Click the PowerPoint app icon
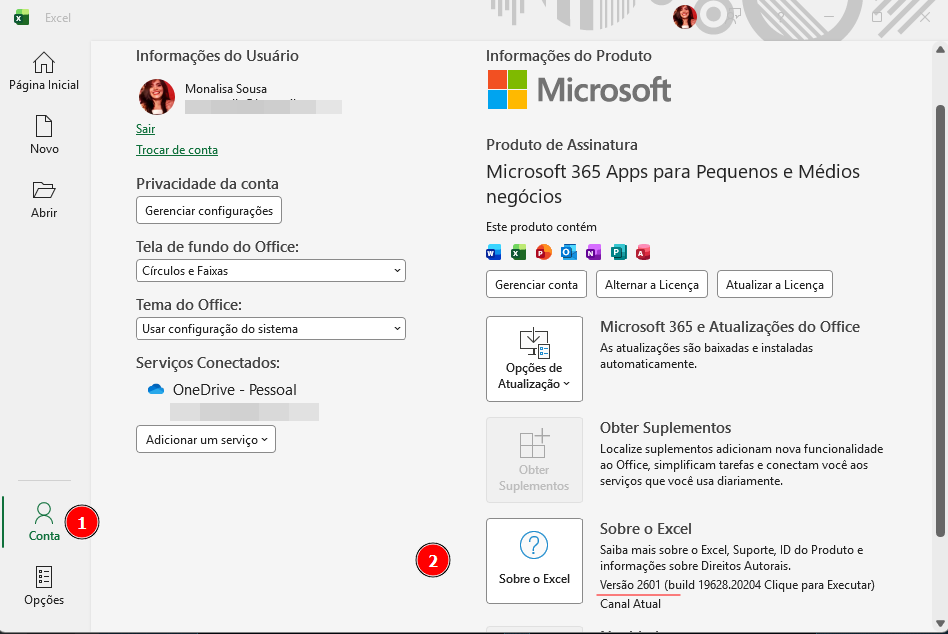Viewport: 948px width, 634px height. pyautogui.click(x=544, y=252)
